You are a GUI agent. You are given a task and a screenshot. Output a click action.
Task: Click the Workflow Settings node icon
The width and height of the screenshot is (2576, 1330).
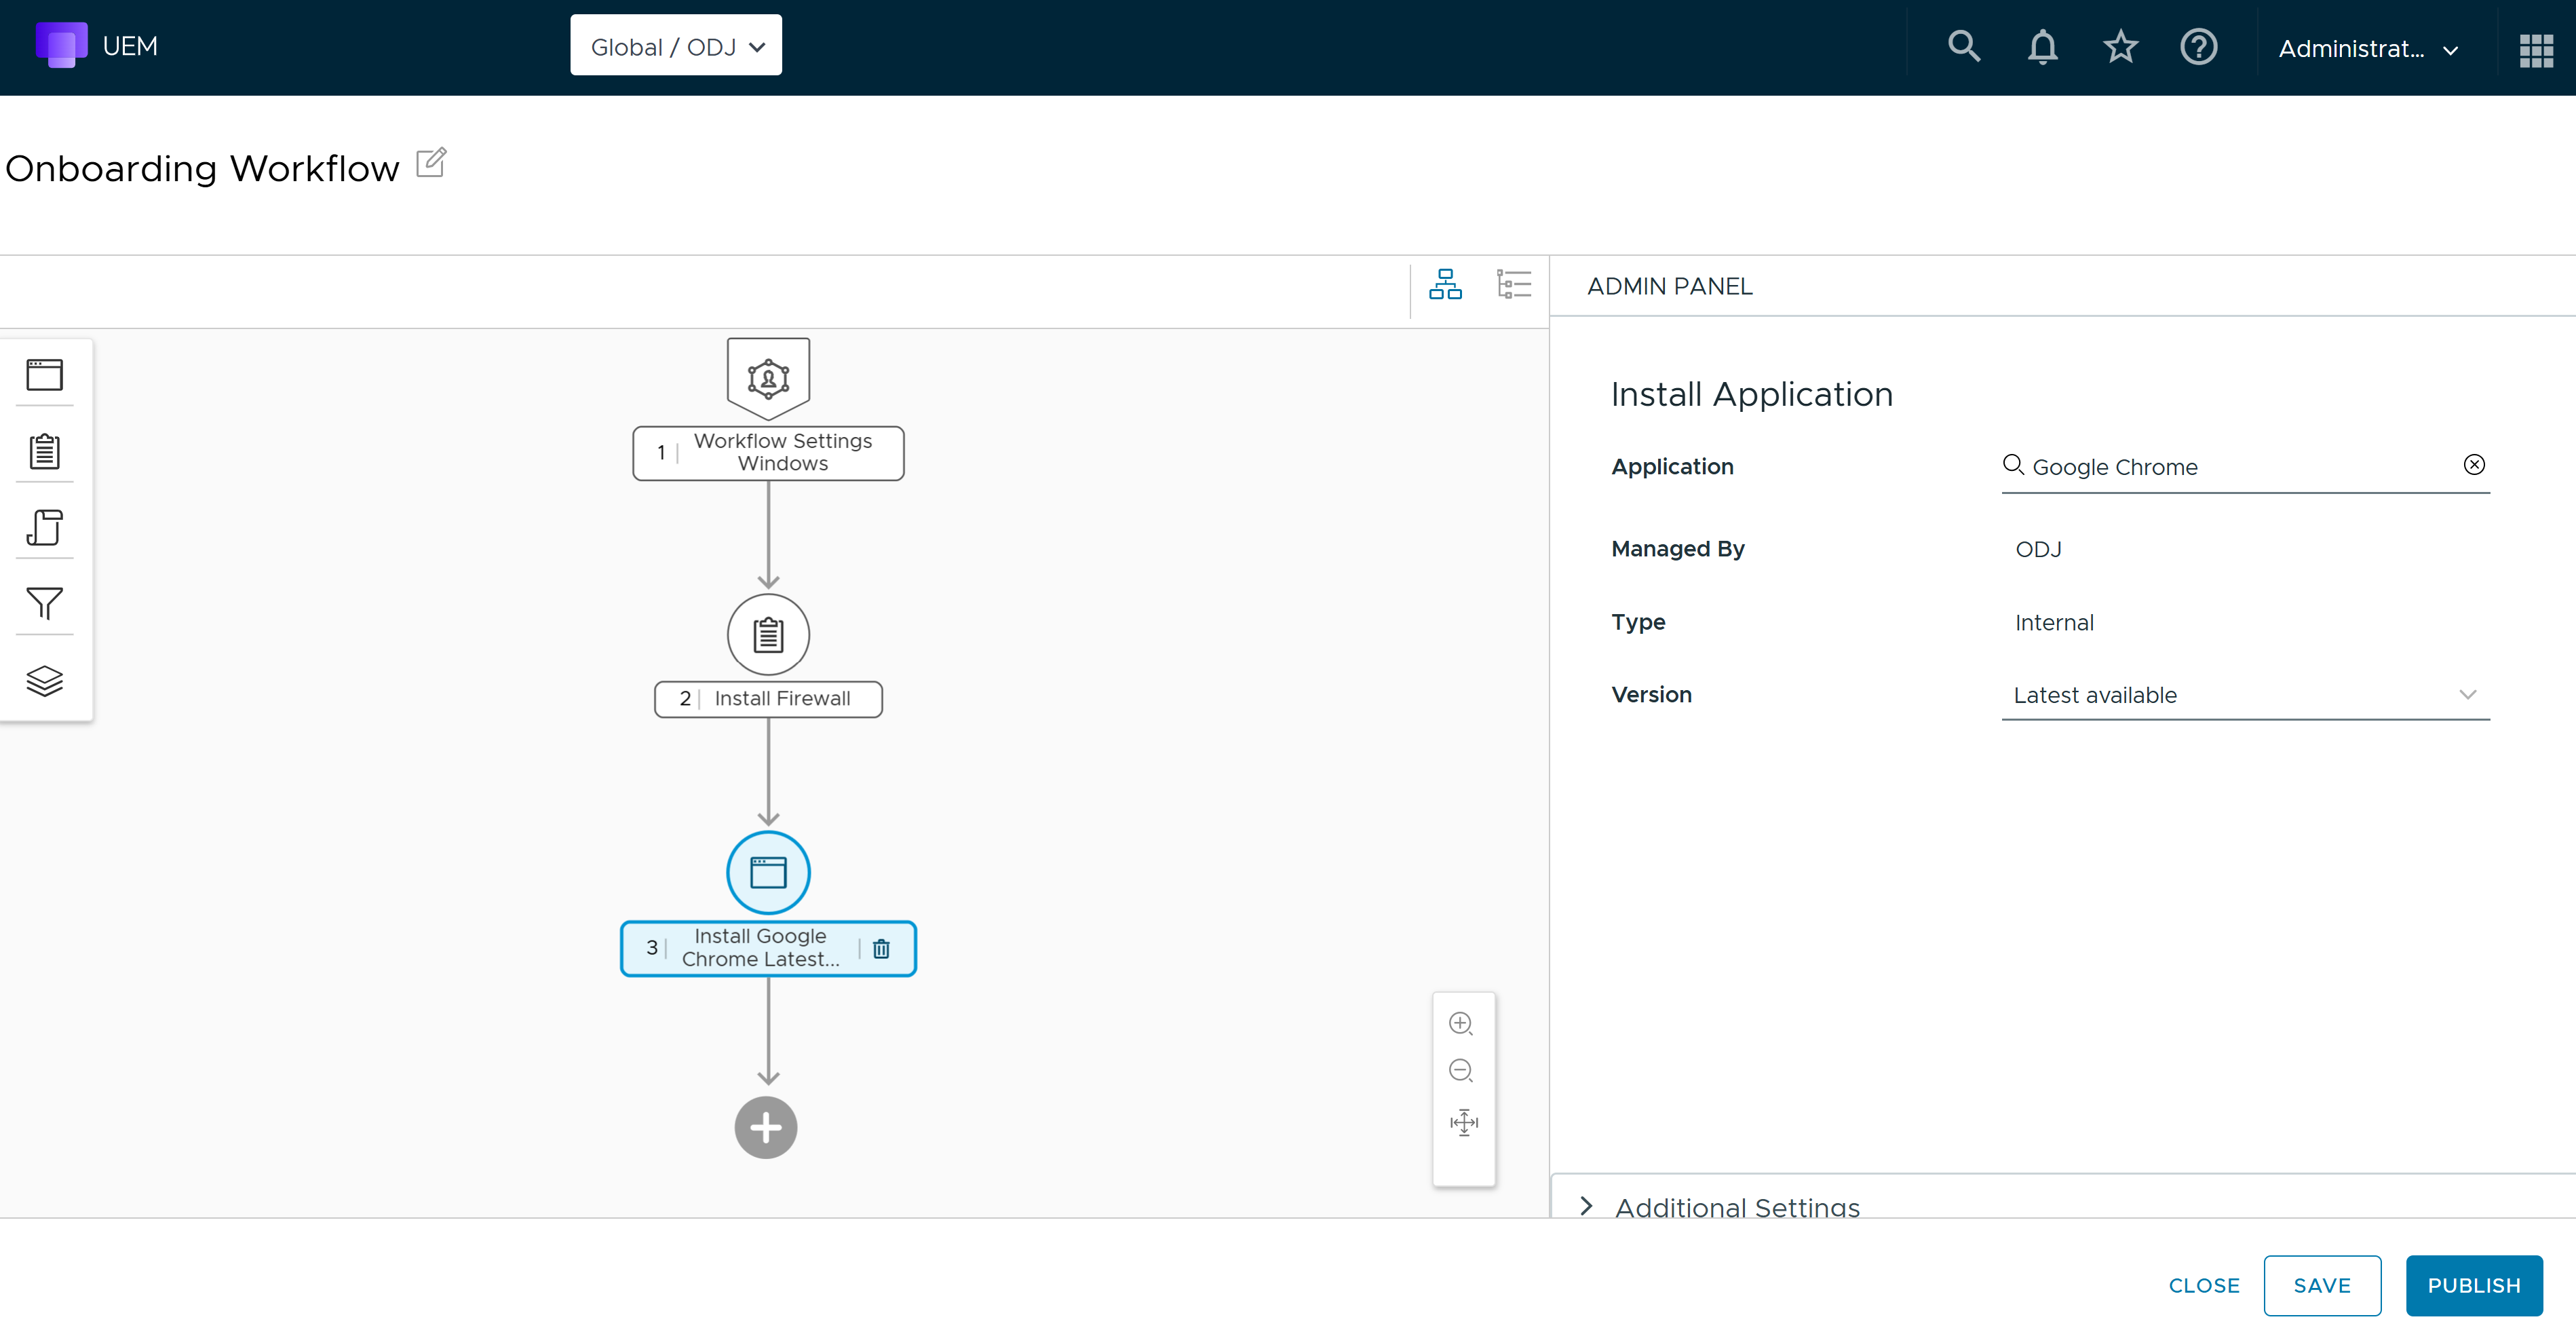[768, 379]
